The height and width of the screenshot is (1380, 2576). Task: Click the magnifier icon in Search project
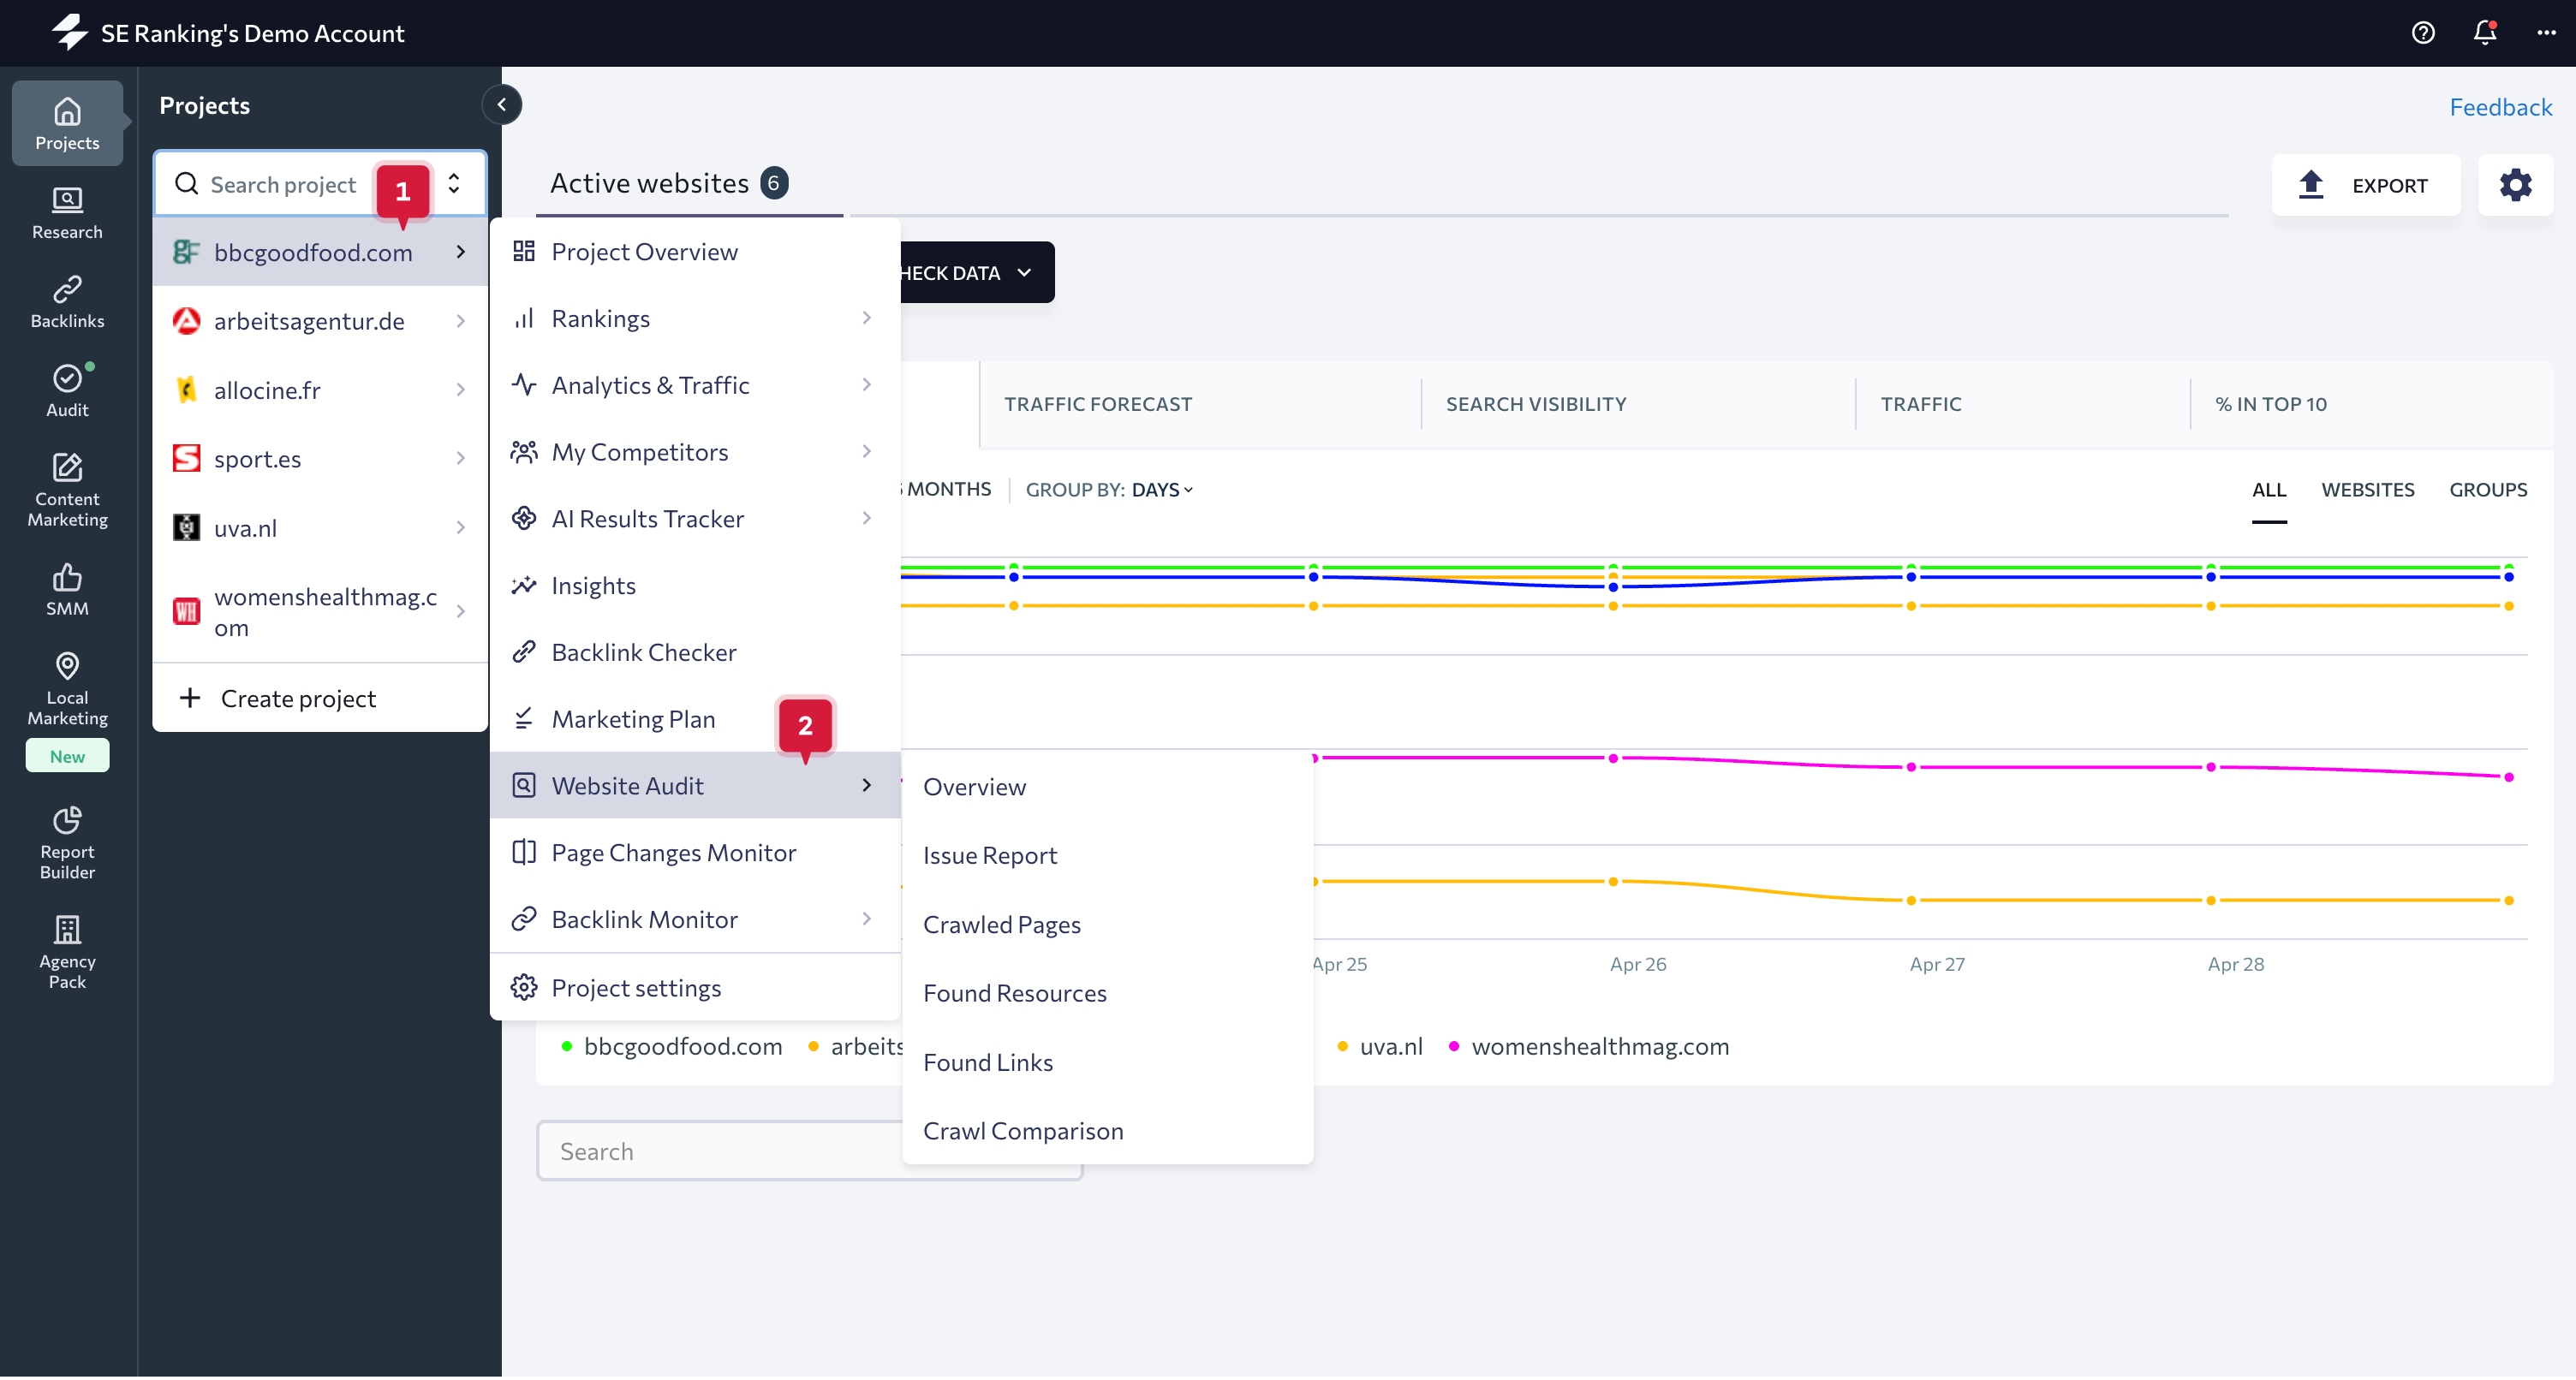(x=186, y=184)
